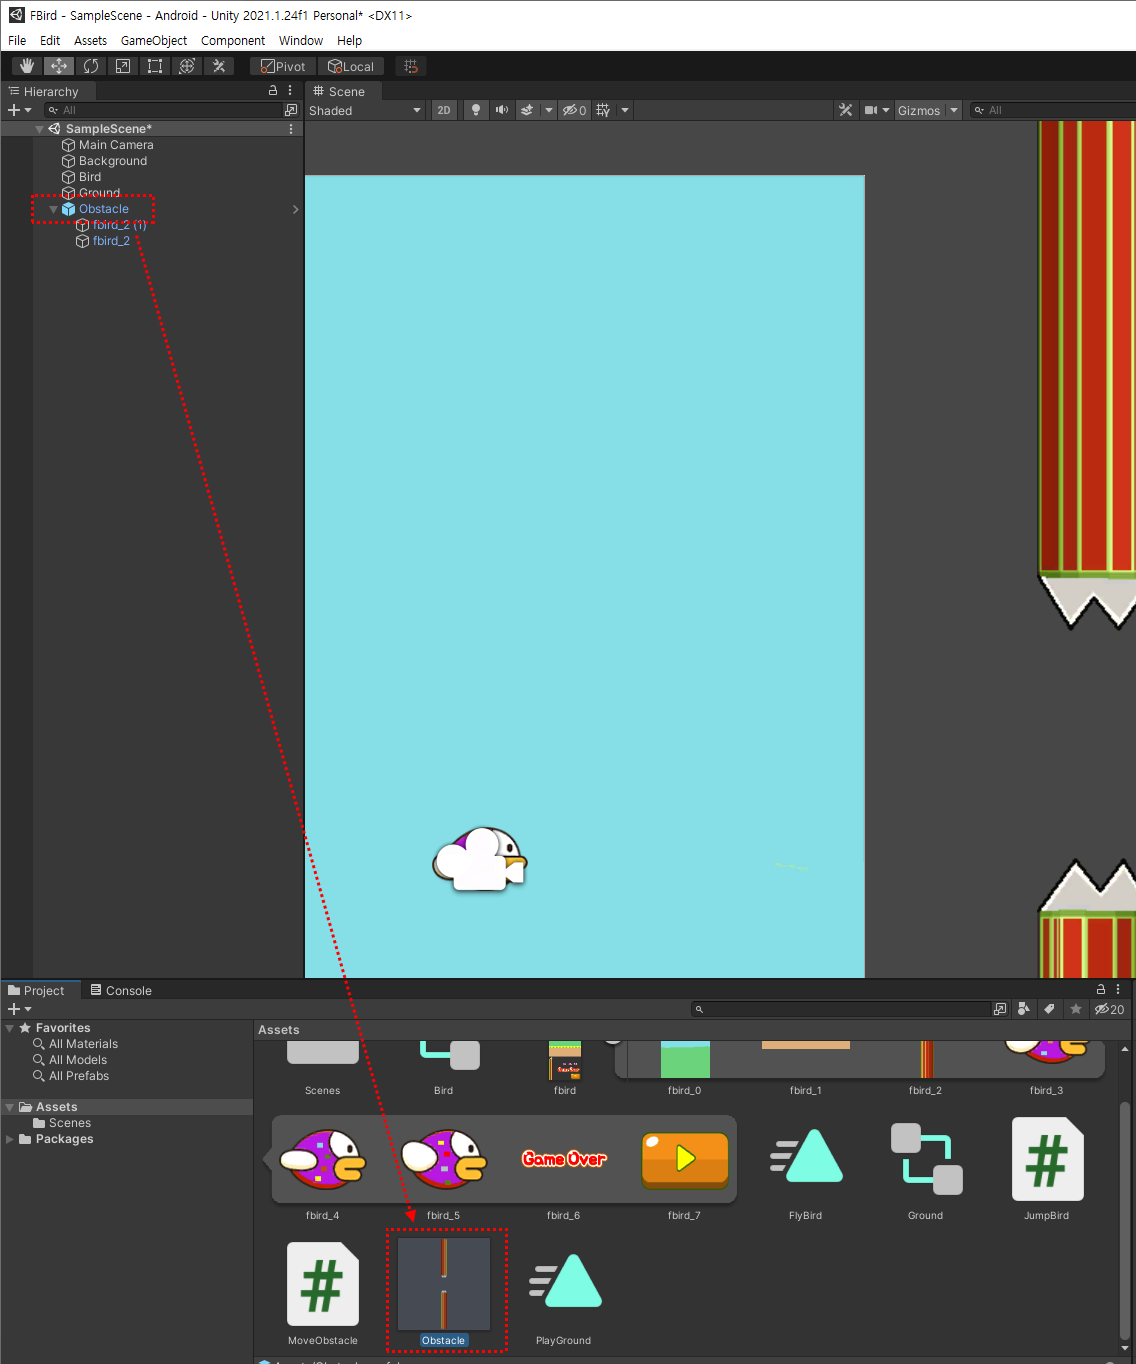1136x1364 pixels.
Task: Toggle hidden packages visibility (20)
Action: [1109, 1009]
